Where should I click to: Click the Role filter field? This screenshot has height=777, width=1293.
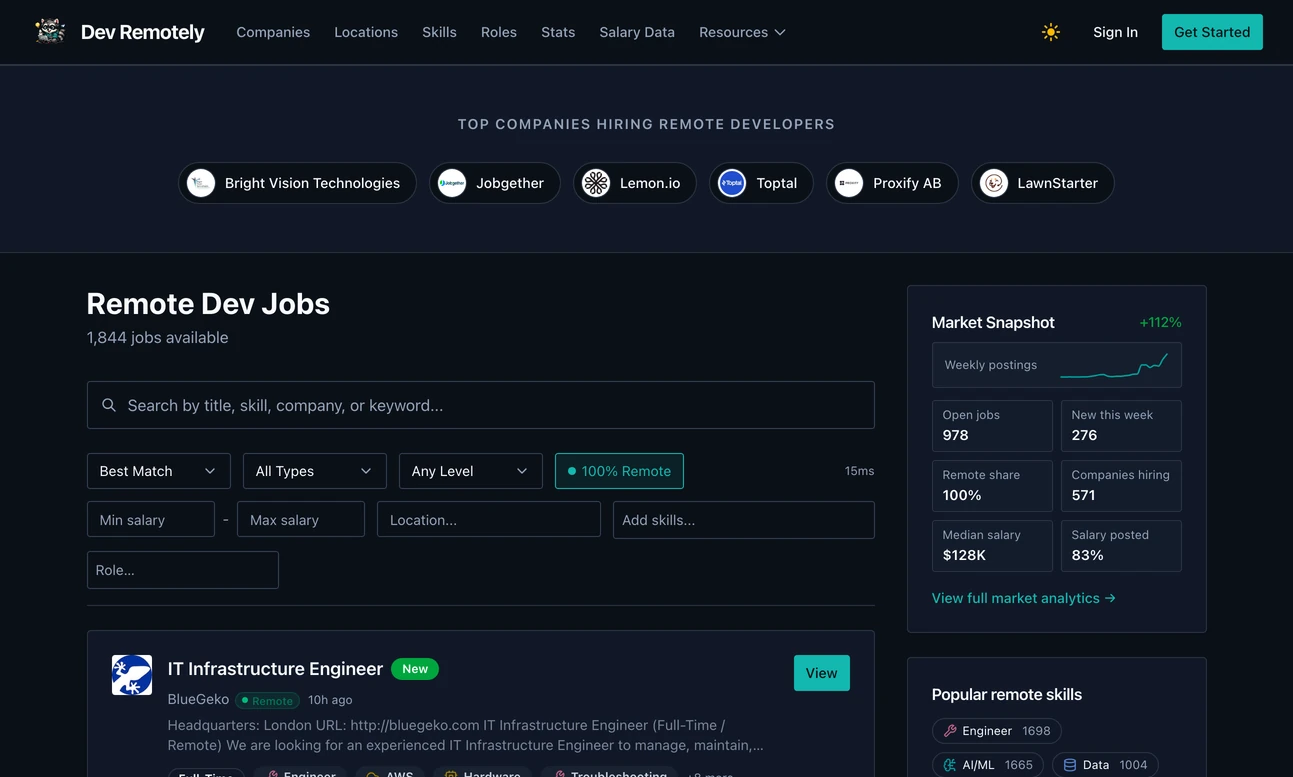click(x=183, y=569)
